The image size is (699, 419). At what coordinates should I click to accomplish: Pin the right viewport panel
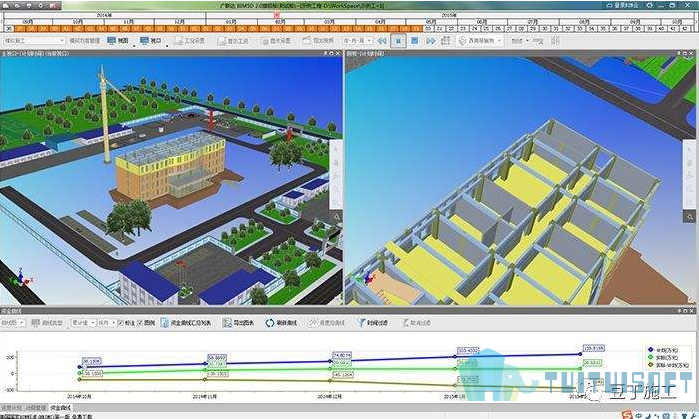[679, 53]
